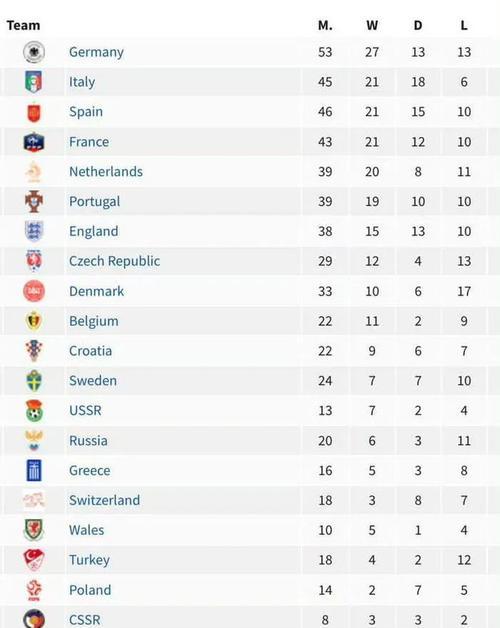Sort table by the M. column header
This screenshot has height=628, width=500.
coord(325,25)
